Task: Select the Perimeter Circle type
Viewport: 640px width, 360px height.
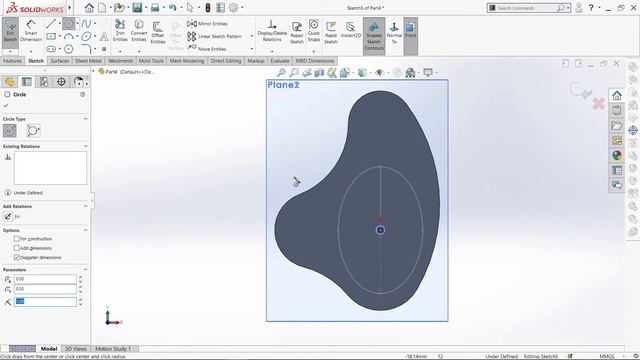Action: point(33,131)
